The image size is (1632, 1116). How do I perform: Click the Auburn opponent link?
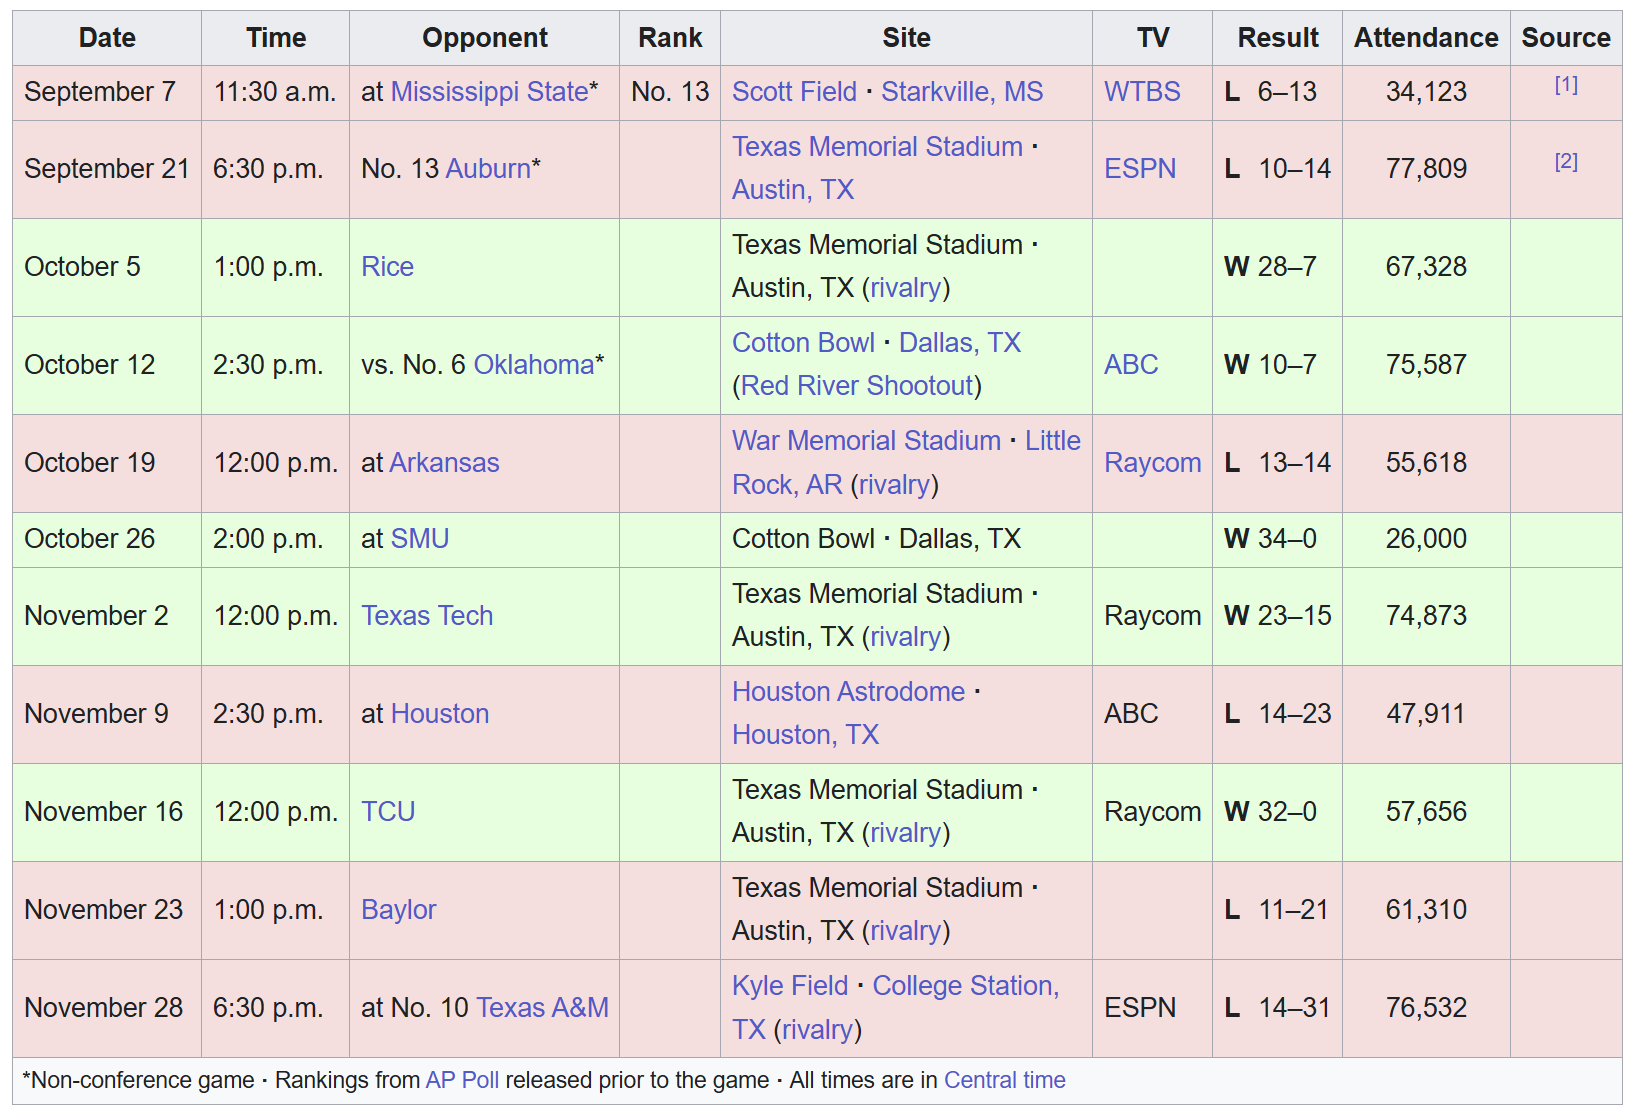coord(488,169)
